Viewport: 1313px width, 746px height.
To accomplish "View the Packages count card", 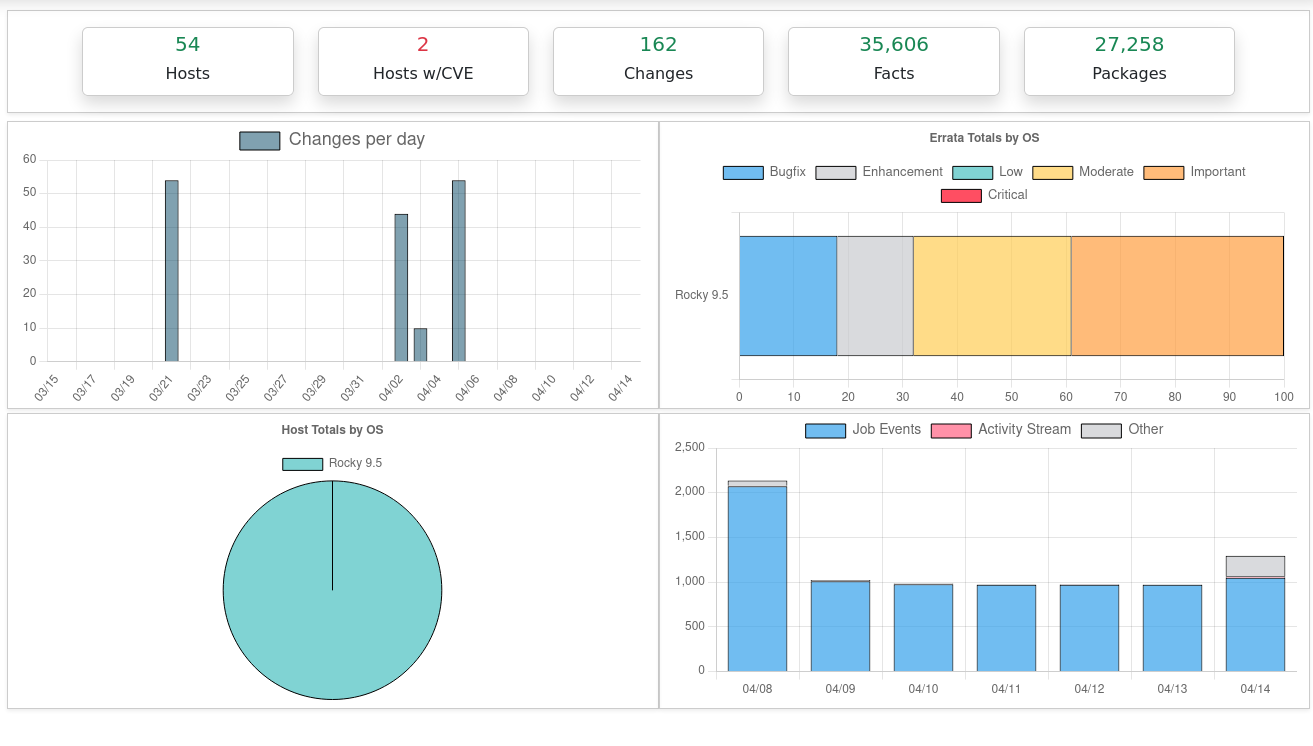I will (1129, 61).
